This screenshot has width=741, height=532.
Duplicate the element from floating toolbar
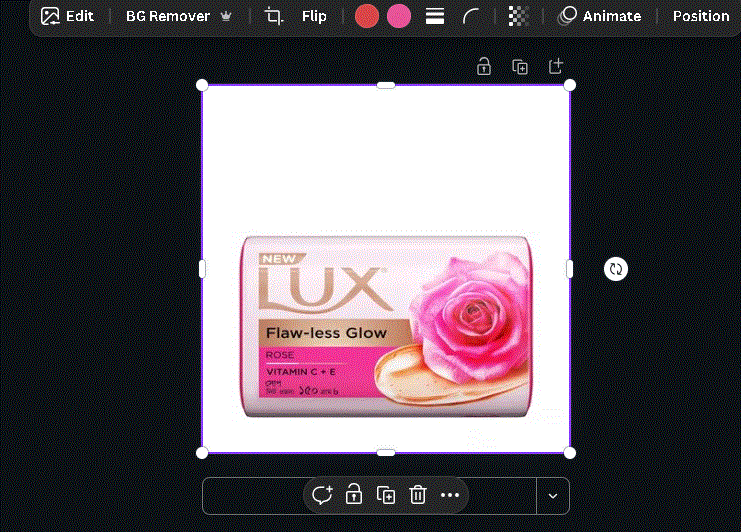pyautogui.click(x=386, y=495)
